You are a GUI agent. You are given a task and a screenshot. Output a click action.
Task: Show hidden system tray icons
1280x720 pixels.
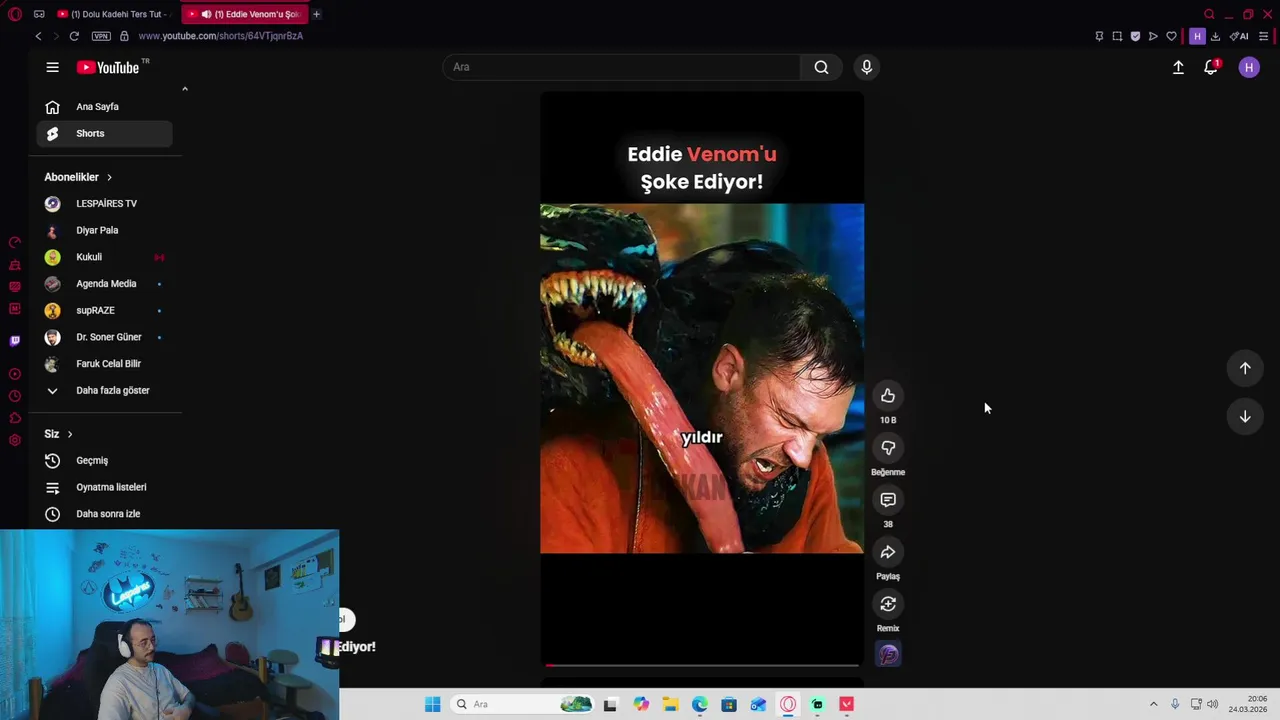(x=1153, y=704)
